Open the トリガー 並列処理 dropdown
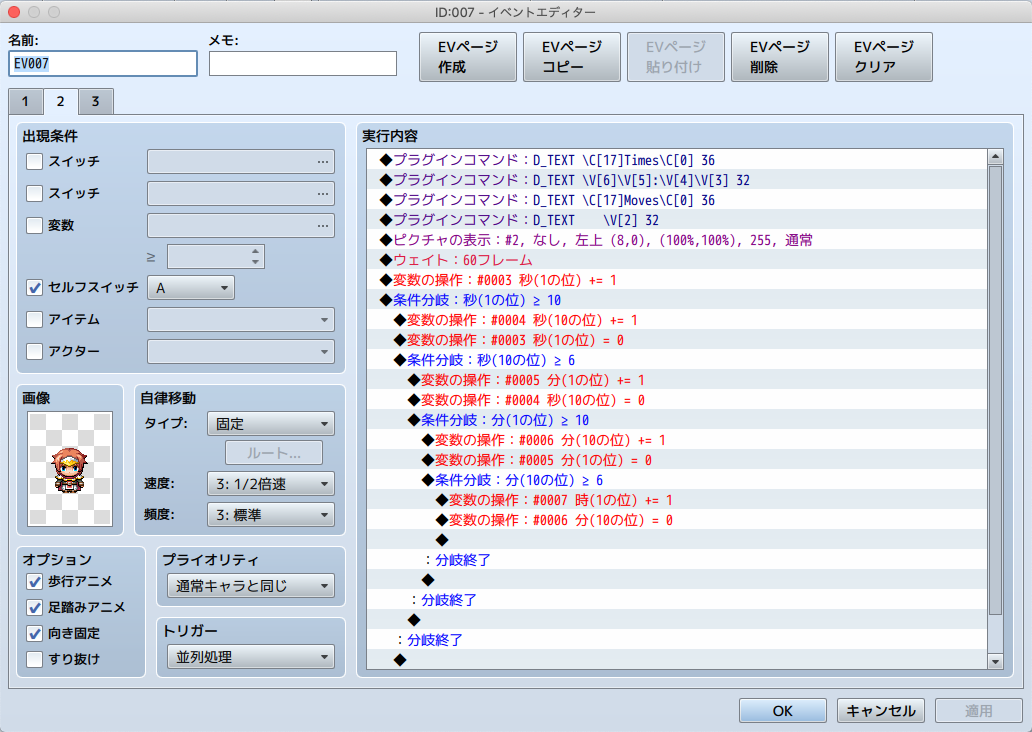 (x=251, y=657)
